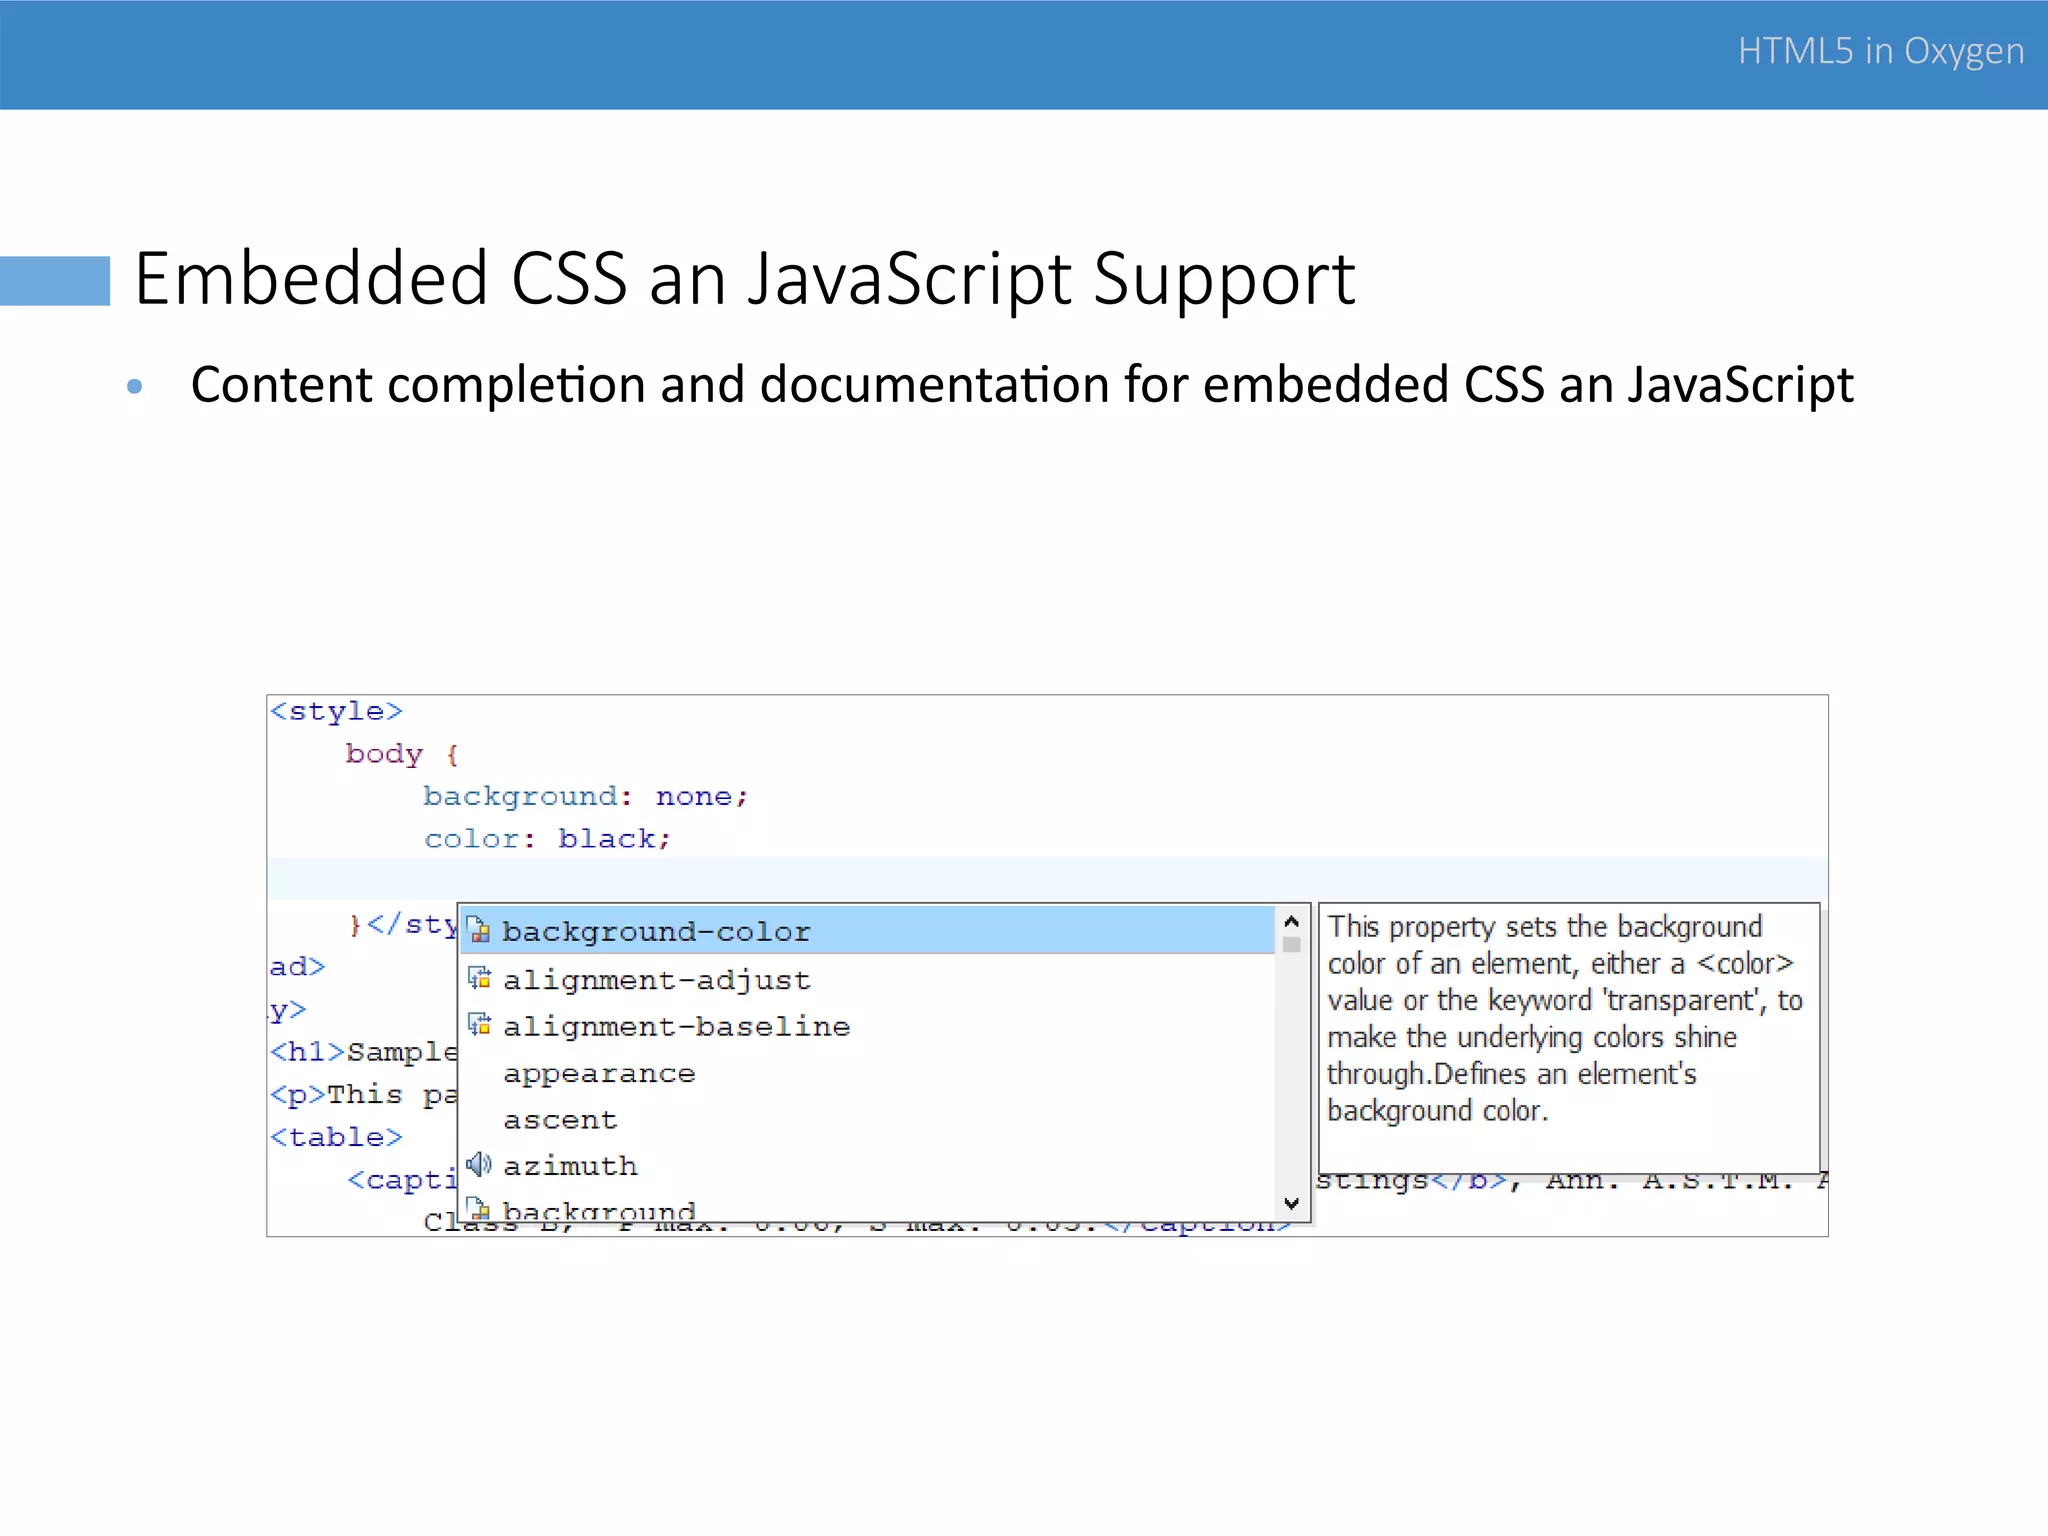Click the alignment-baseline property icon
This screenshot has width=2048, height=1536.
480,1025
